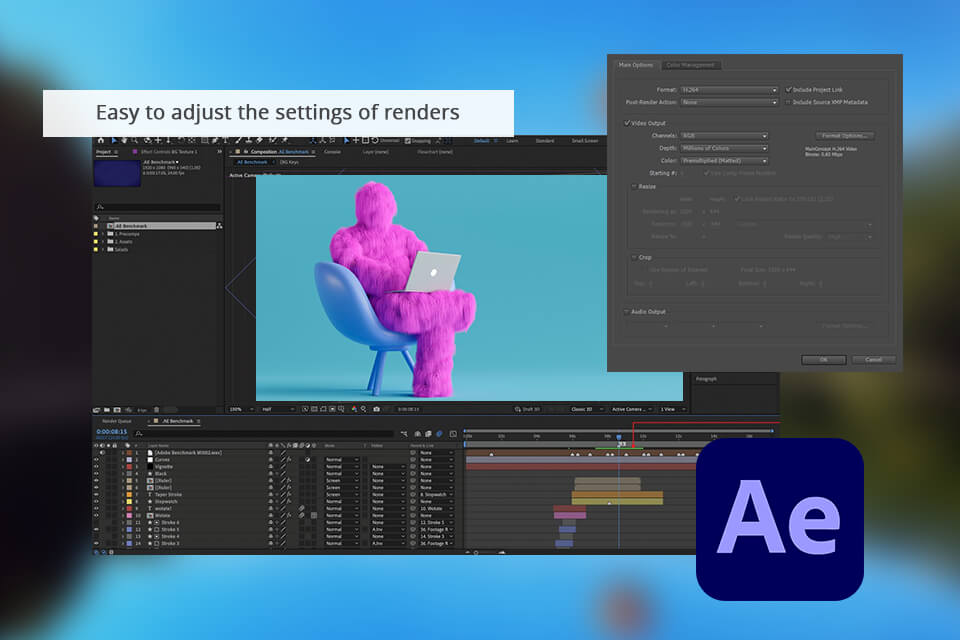Image resolution: width=960 pixels, height=640 pixels.
Task: Click the shy layers icon in timeline
Action: 418,434
